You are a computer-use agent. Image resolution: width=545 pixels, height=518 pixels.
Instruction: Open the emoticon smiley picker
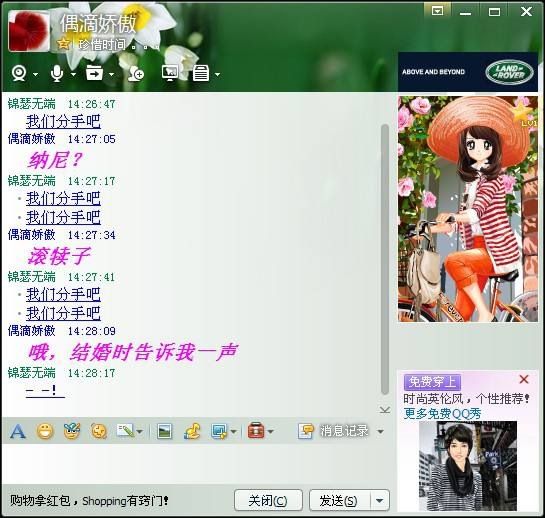tap(45, 431)
